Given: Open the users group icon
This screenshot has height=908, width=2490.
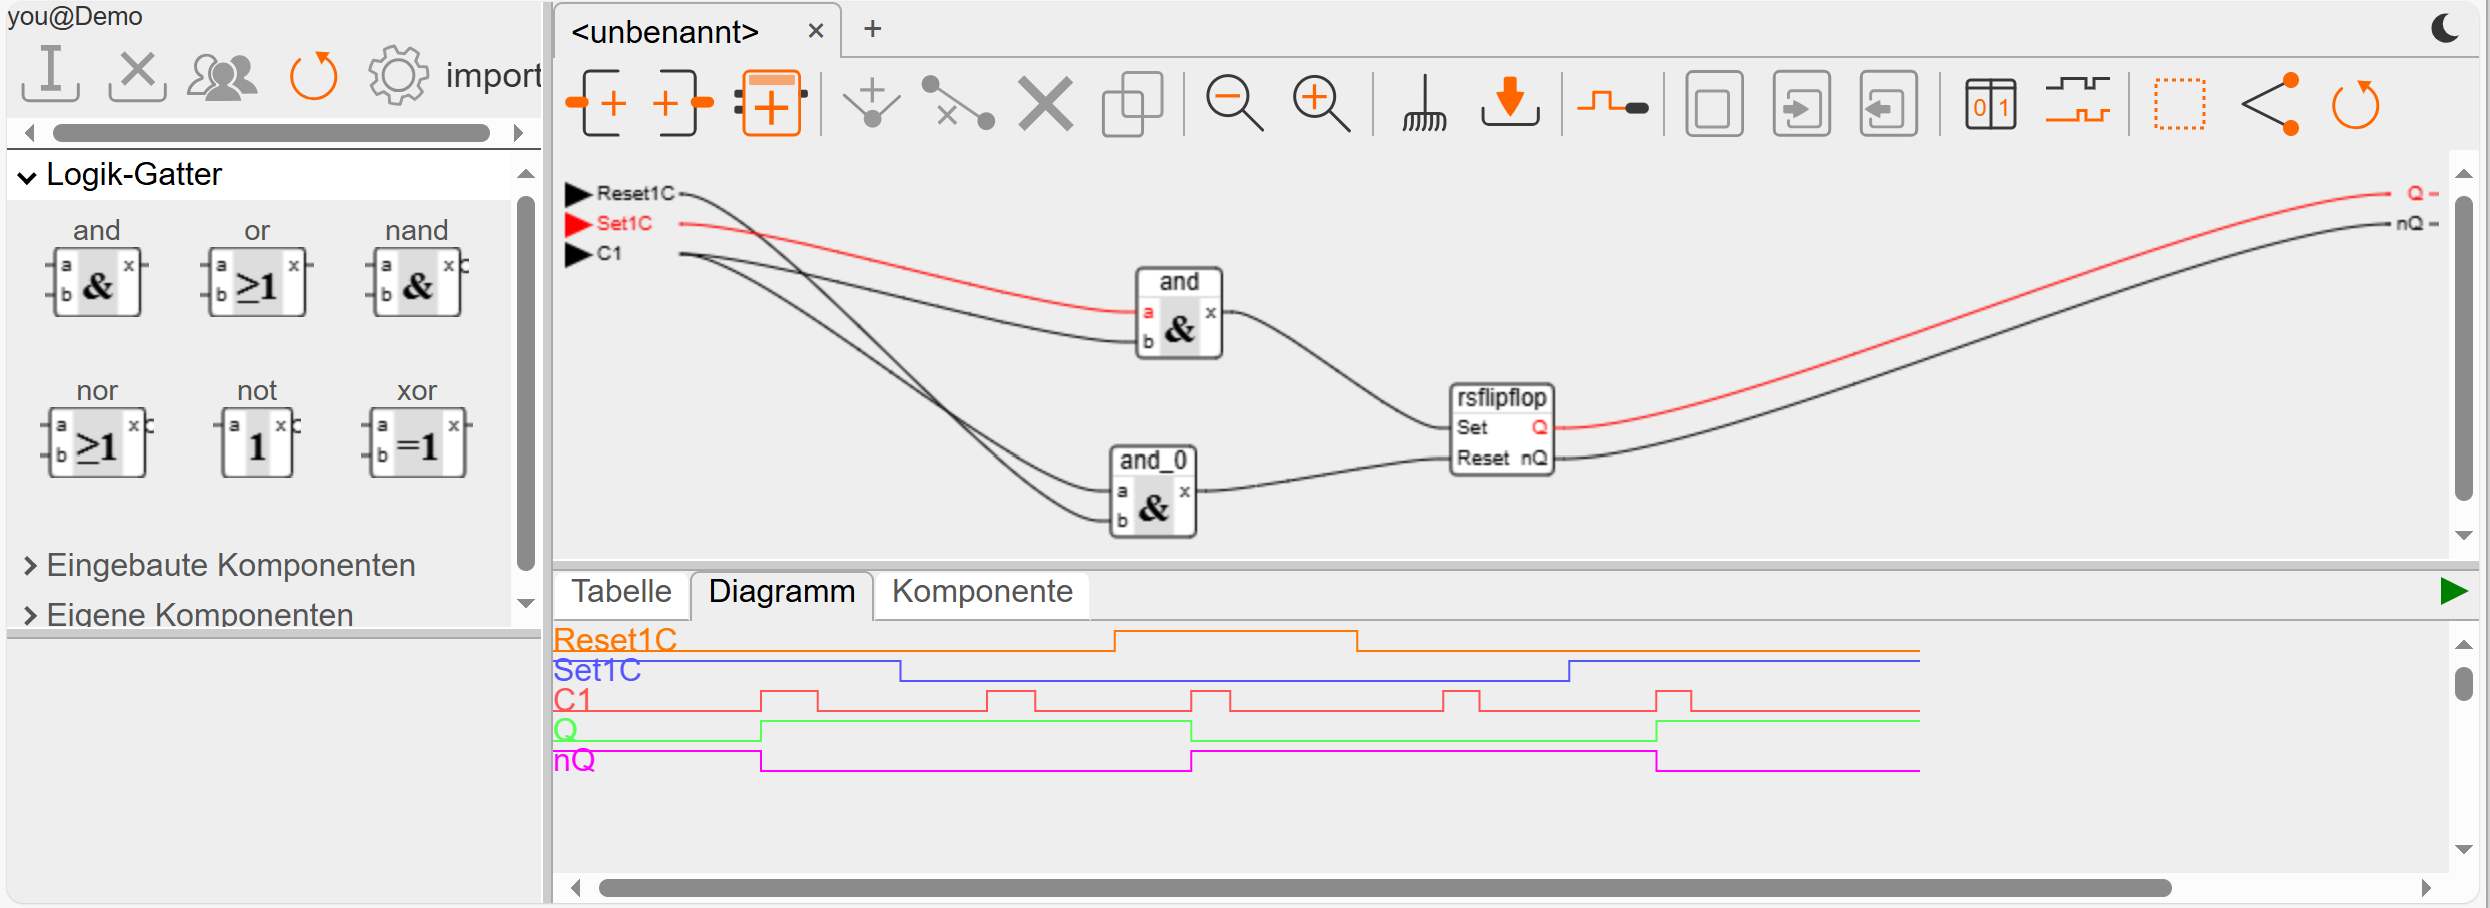Looking at the screenshot, I should [x=222, y=77].
